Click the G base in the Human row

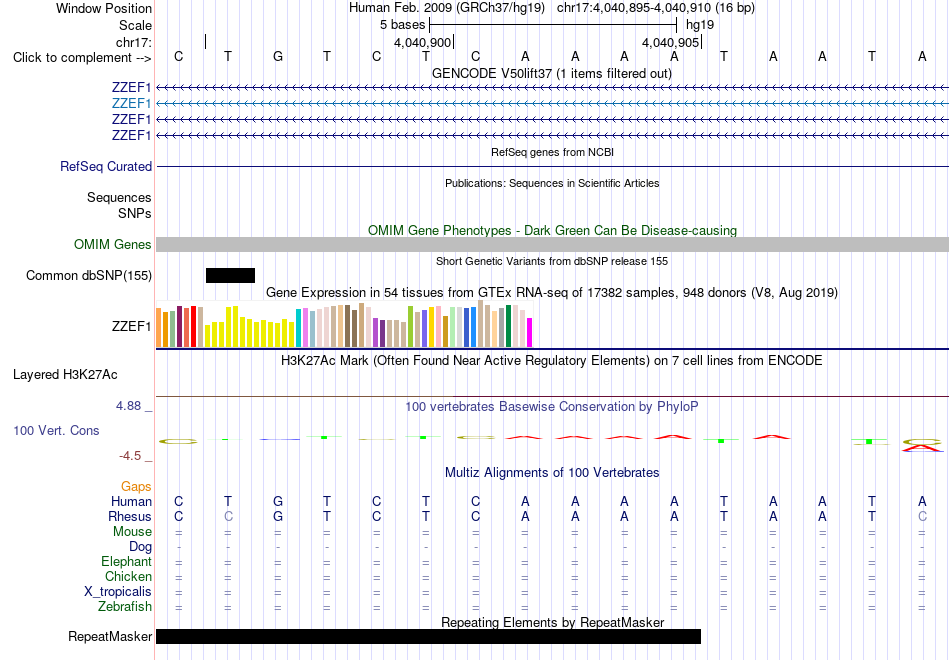[277, 501]
